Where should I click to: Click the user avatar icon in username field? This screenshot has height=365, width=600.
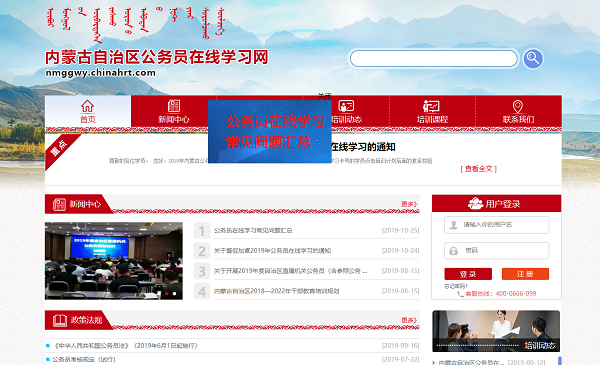tap(453, 225)
